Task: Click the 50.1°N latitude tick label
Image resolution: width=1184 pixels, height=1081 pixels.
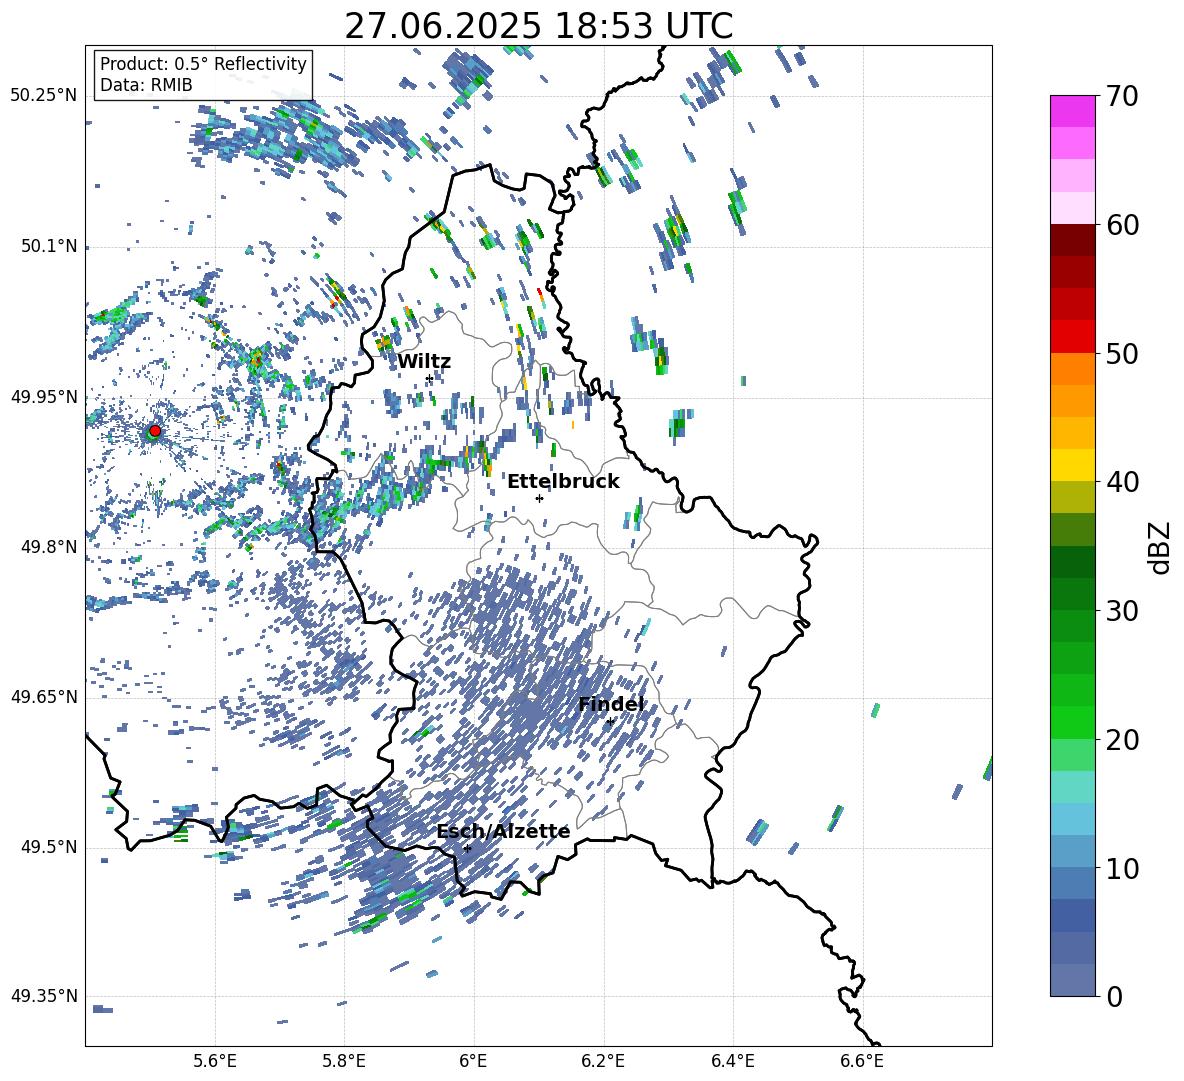Action: 49,247
